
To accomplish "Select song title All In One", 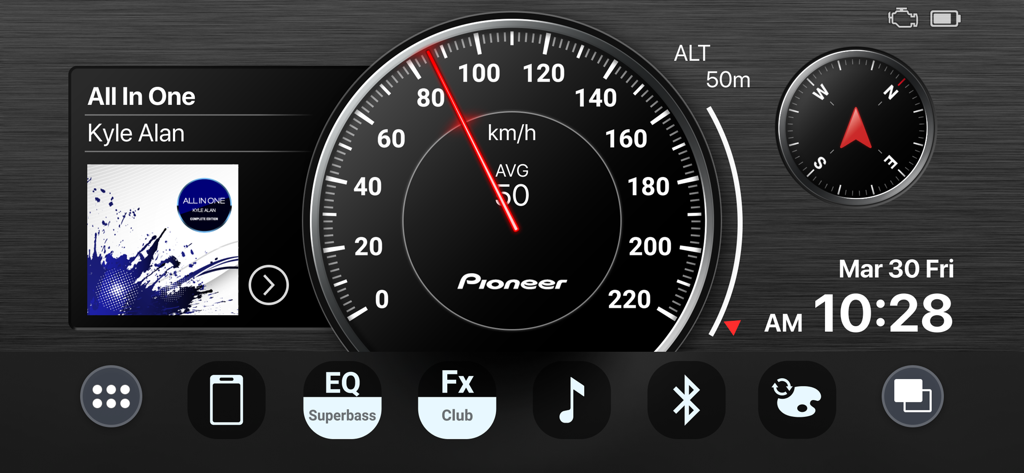I will pos(141,97).
